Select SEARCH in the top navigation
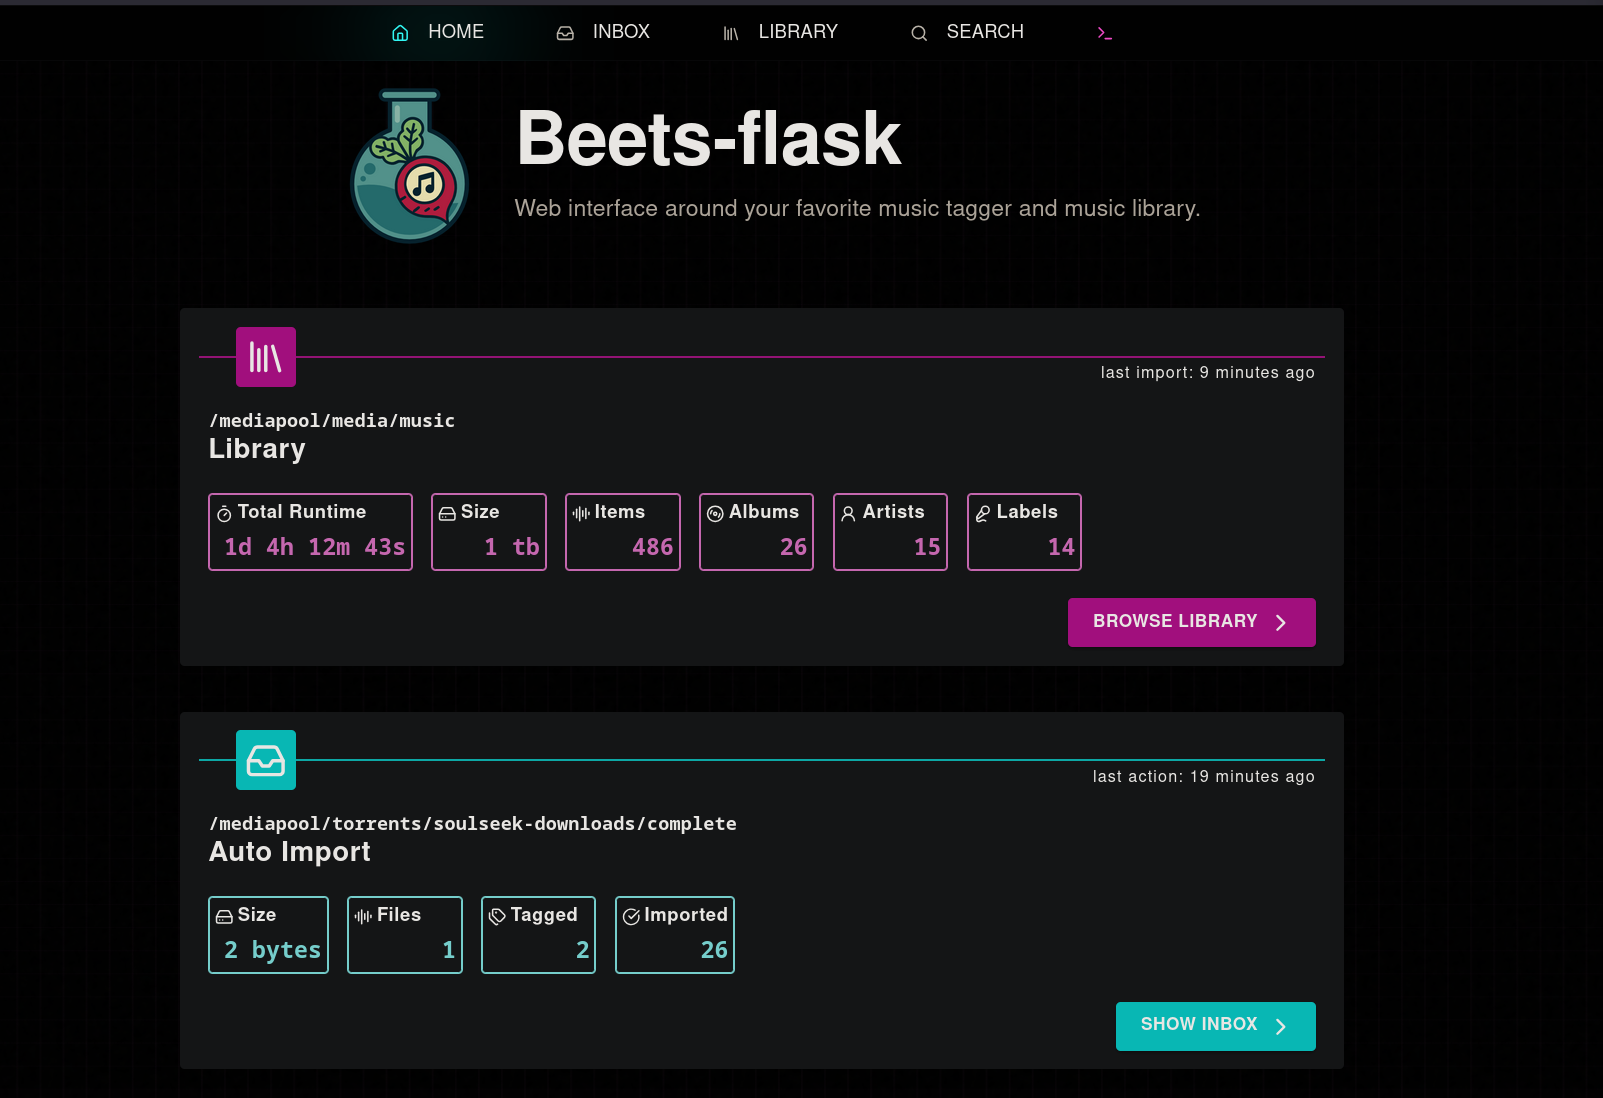1603x1098 pixels. (x=985, y=31)
